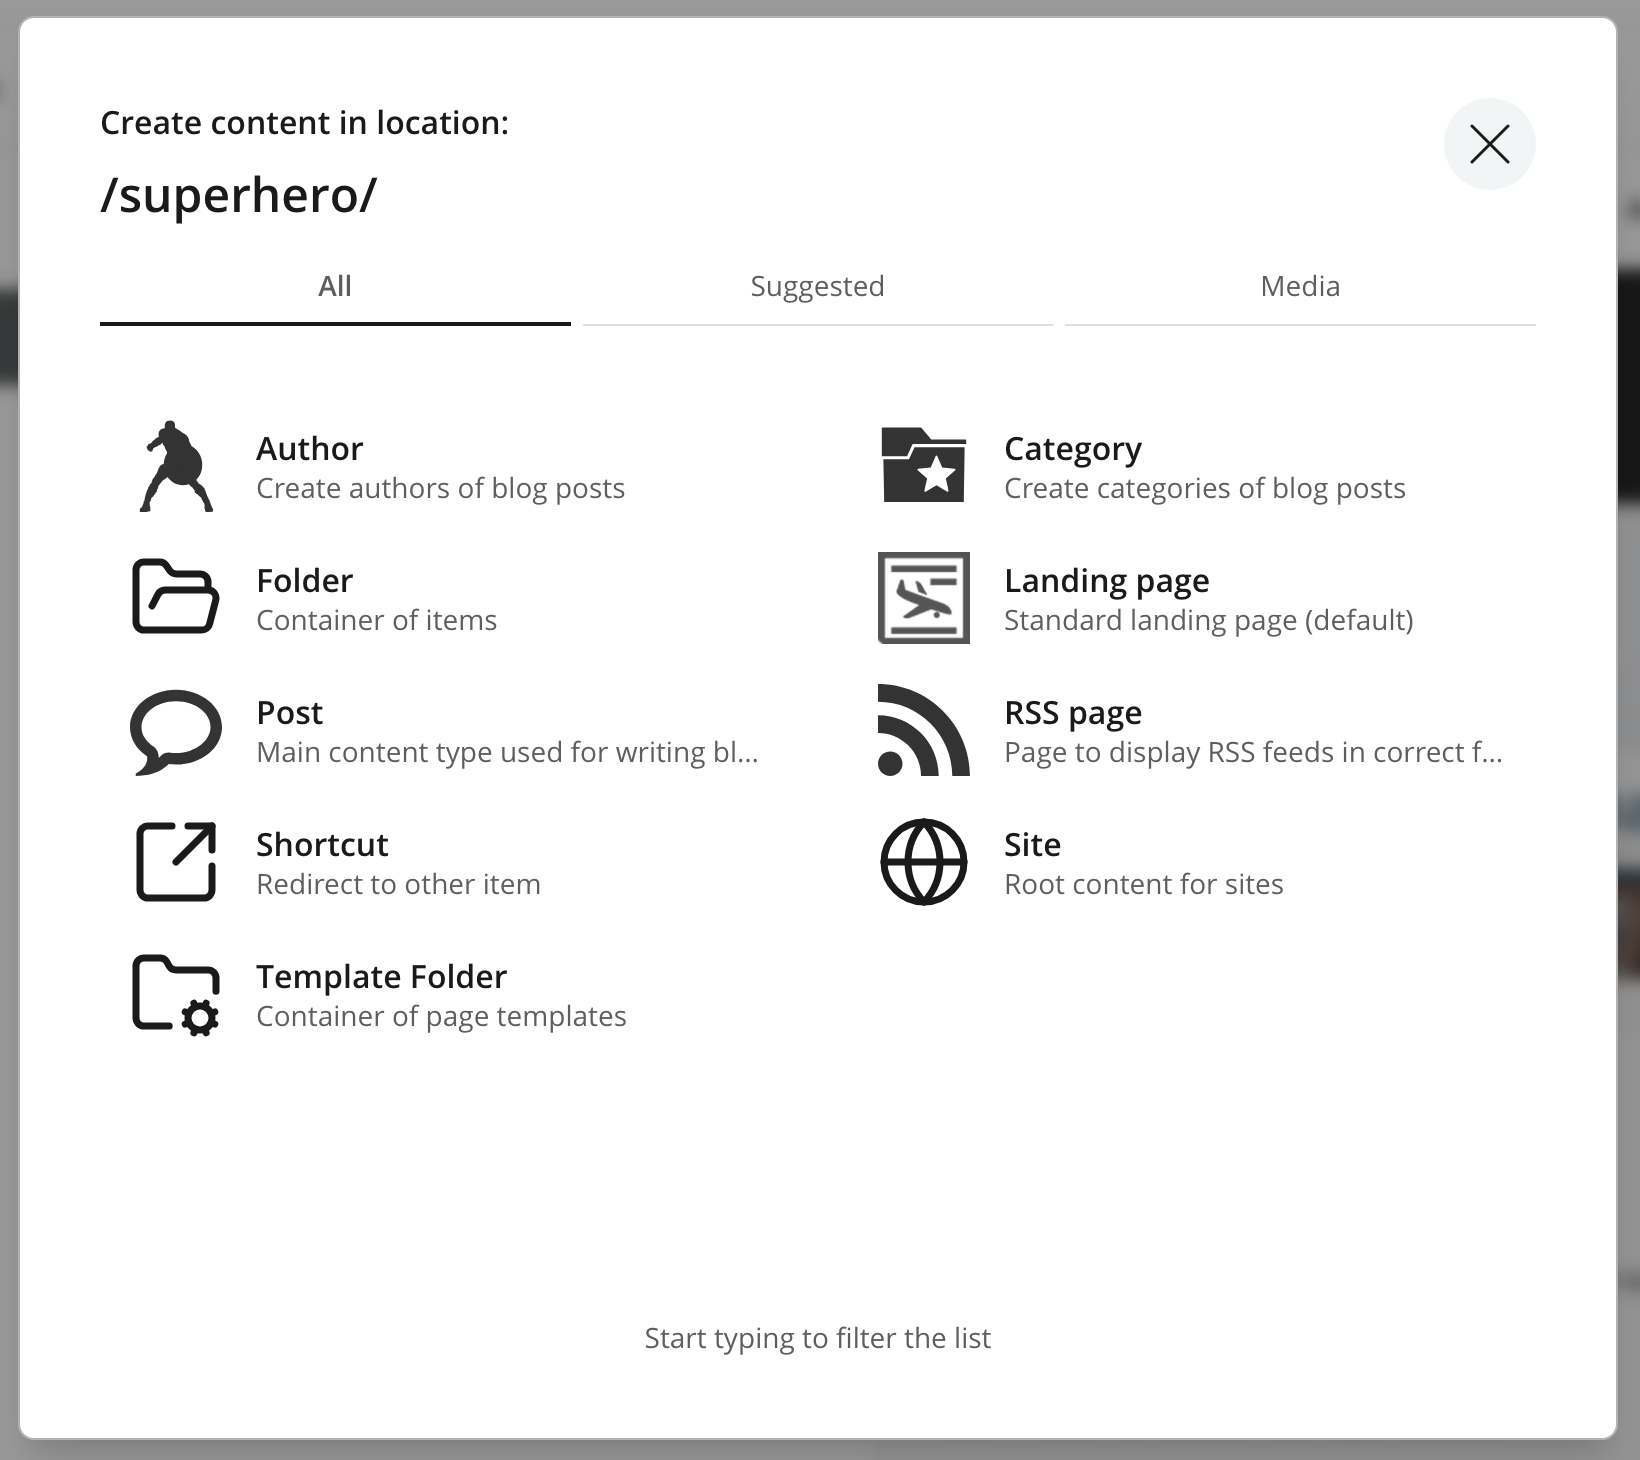Click the Landing page airplane icon

coord(924,598)
